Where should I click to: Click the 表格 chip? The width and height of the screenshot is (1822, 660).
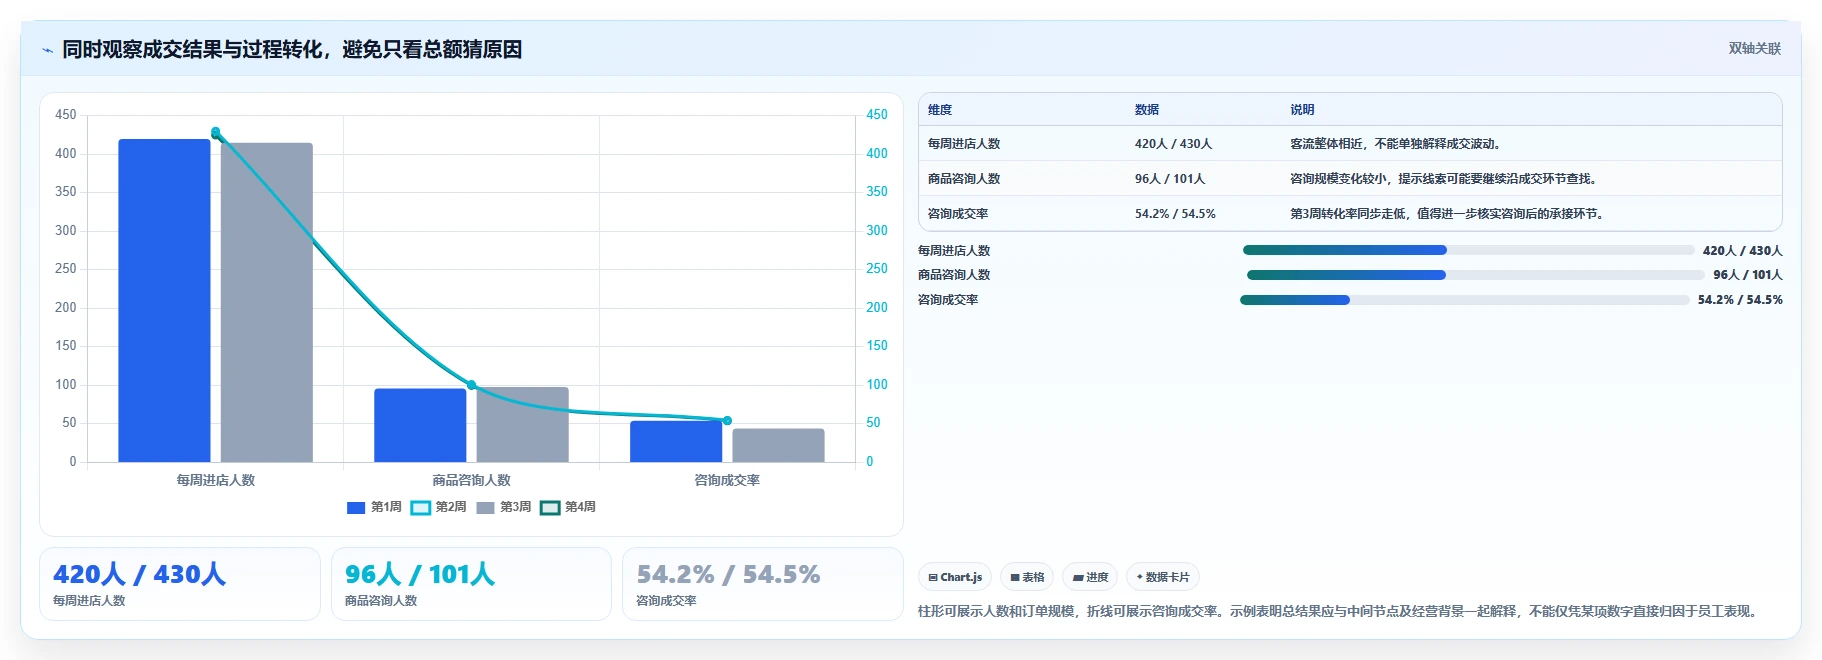[1027, 577]
